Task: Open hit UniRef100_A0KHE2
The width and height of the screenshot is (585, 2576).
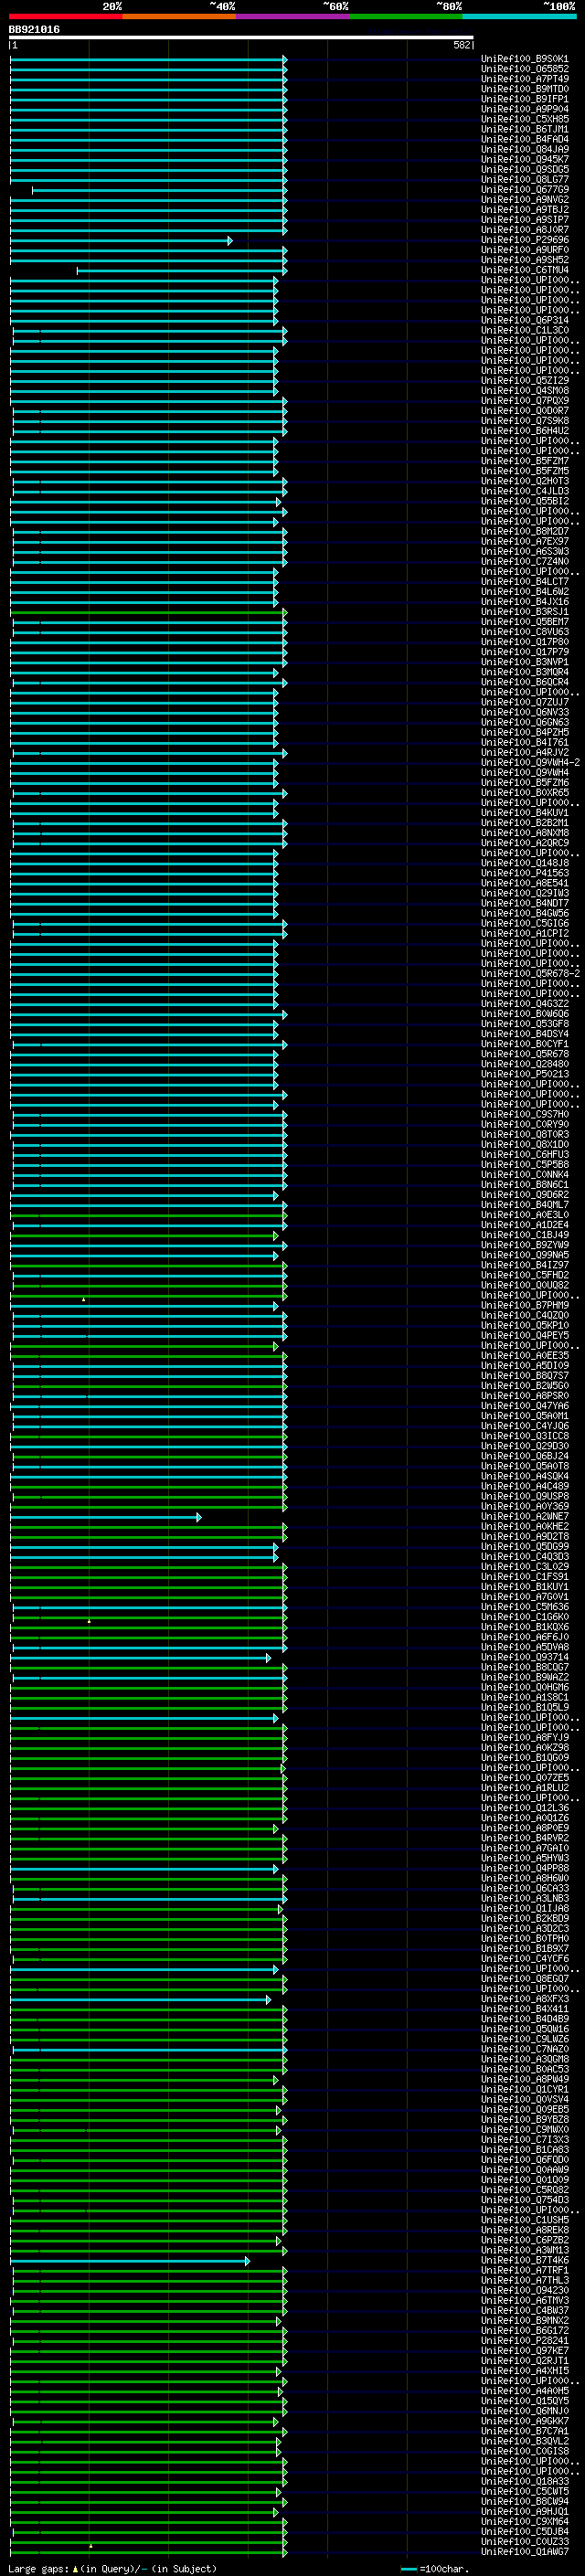Action: coord(524,1527)
